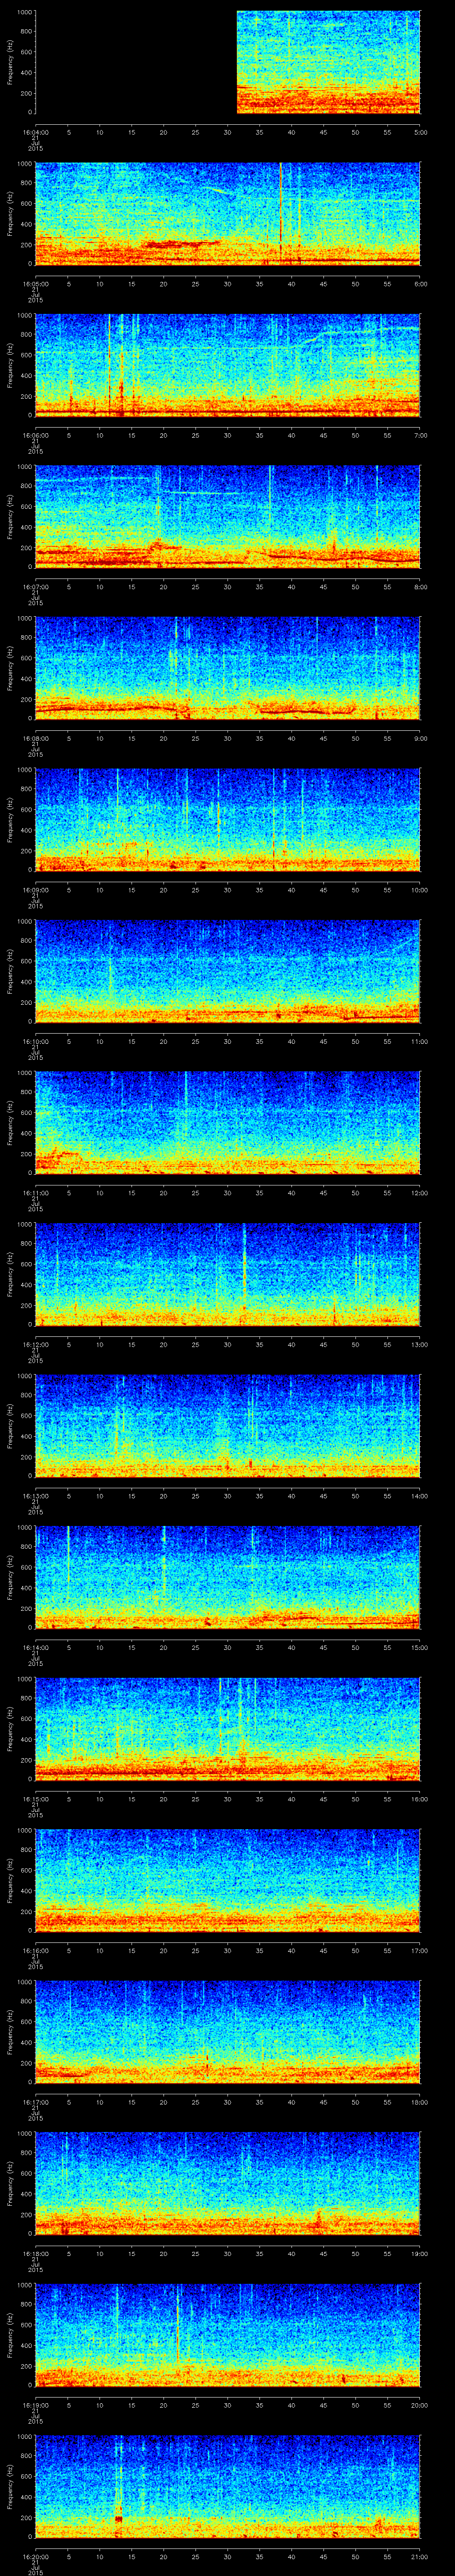Click the 16:14:00 start time label

click(x=36, y=1647)
